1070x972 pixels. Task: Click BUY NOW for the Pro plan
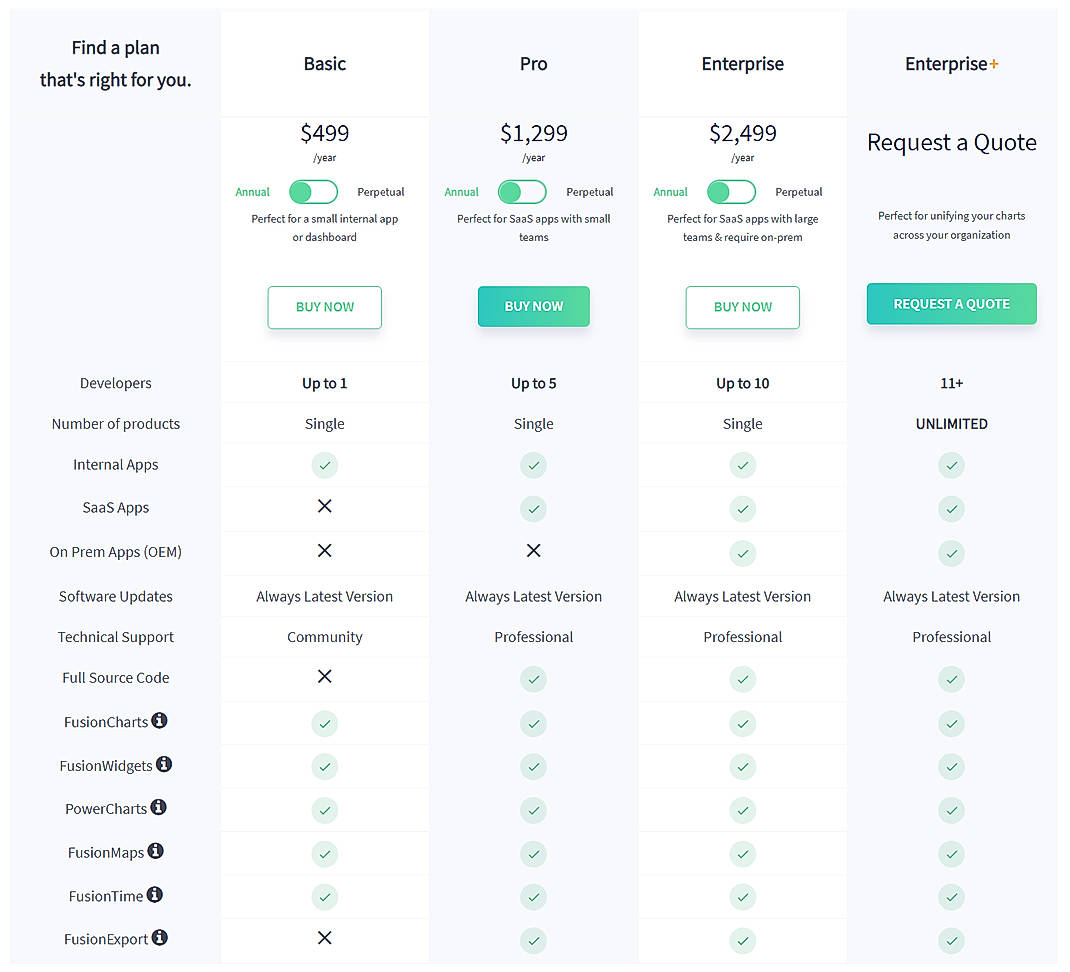coord(533,307)
